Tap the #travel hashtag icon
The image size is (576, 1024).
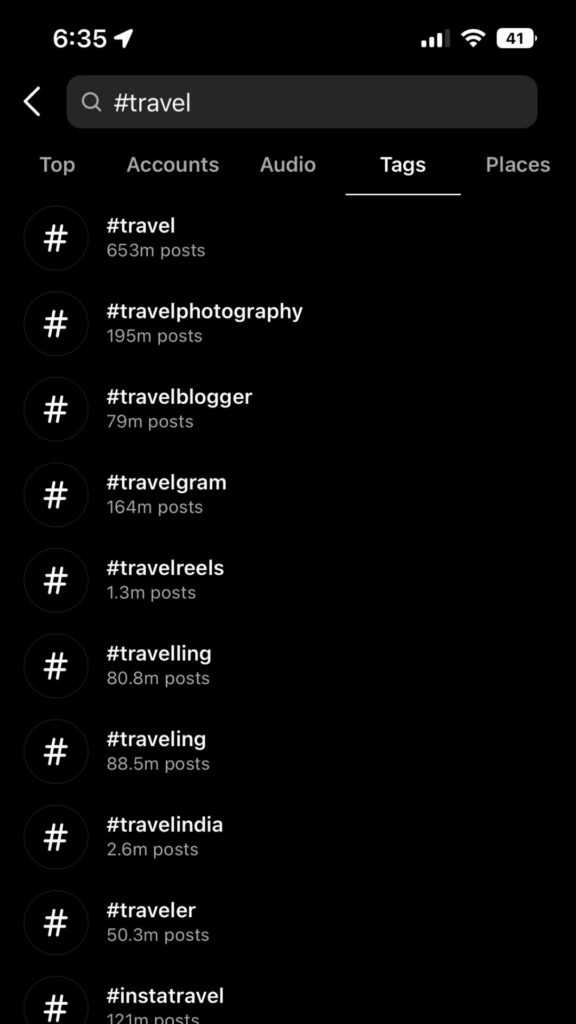click(56, 238)
